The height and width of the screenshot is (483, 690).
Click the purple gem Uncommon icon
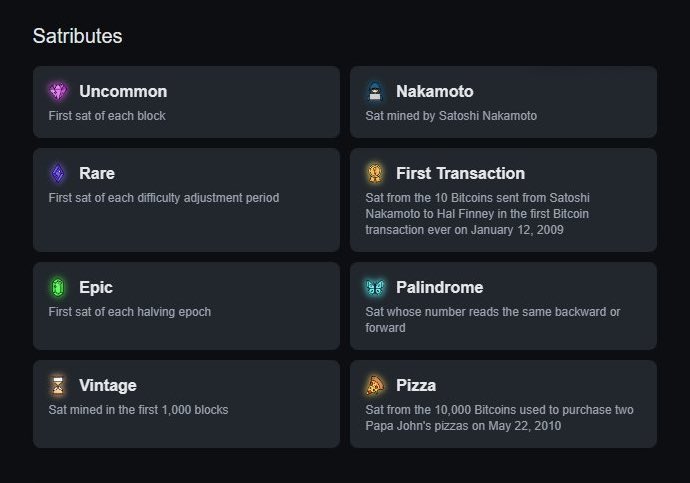point(58,91)
